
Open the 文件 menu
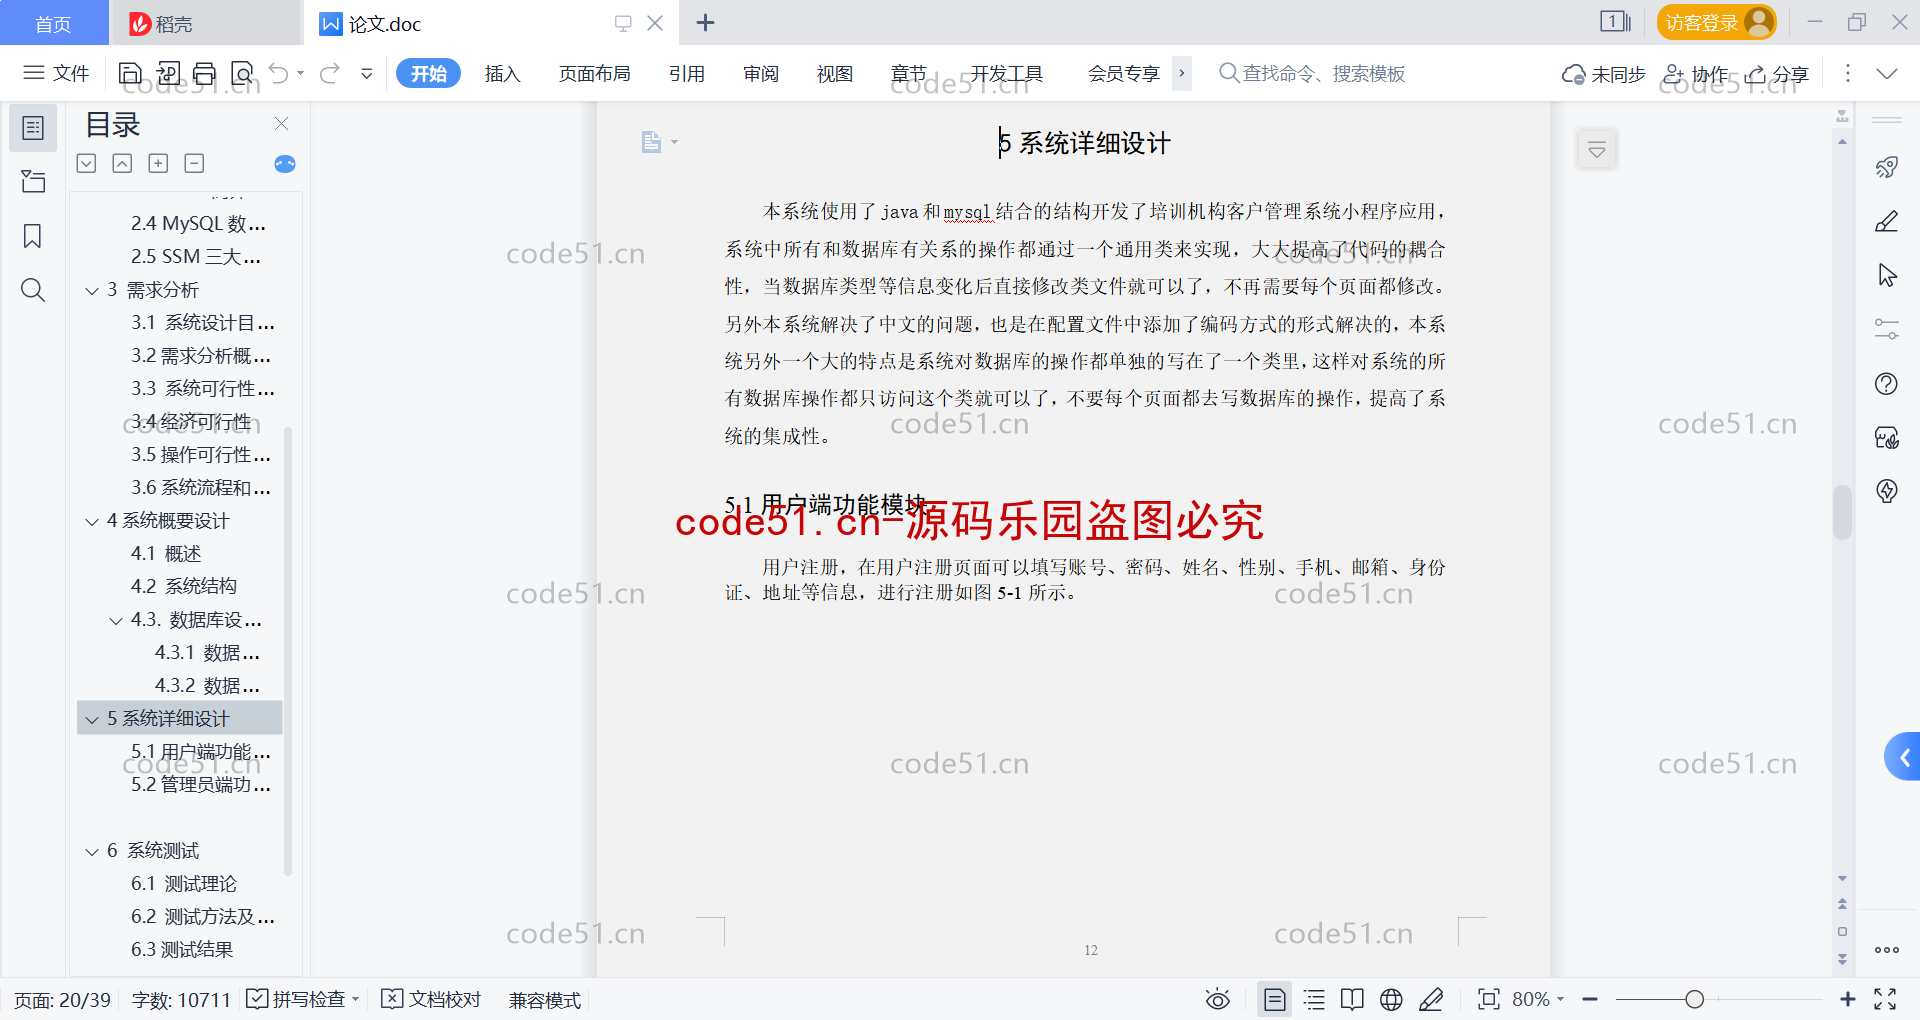point(57,73)
